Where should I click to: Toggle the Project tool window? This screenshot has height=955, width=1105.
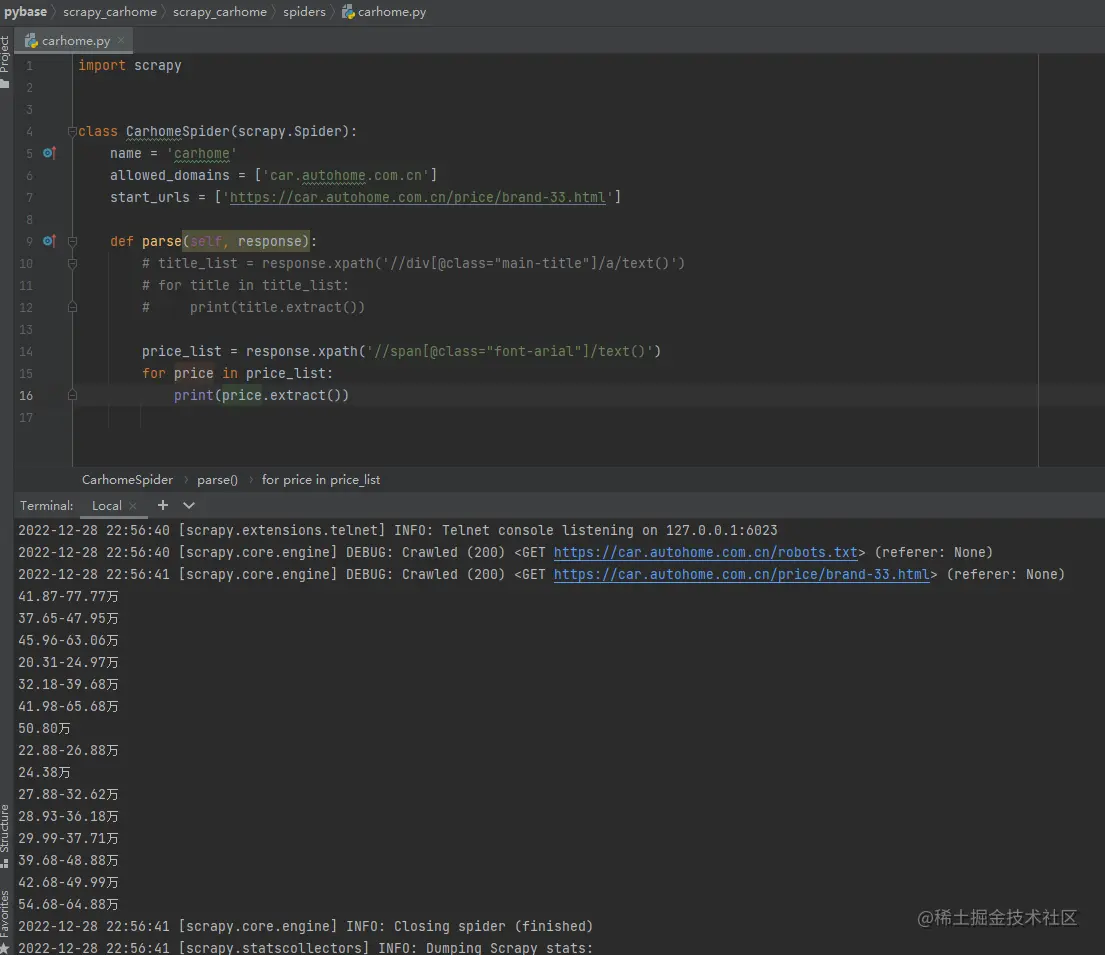[x=5, y=54]
